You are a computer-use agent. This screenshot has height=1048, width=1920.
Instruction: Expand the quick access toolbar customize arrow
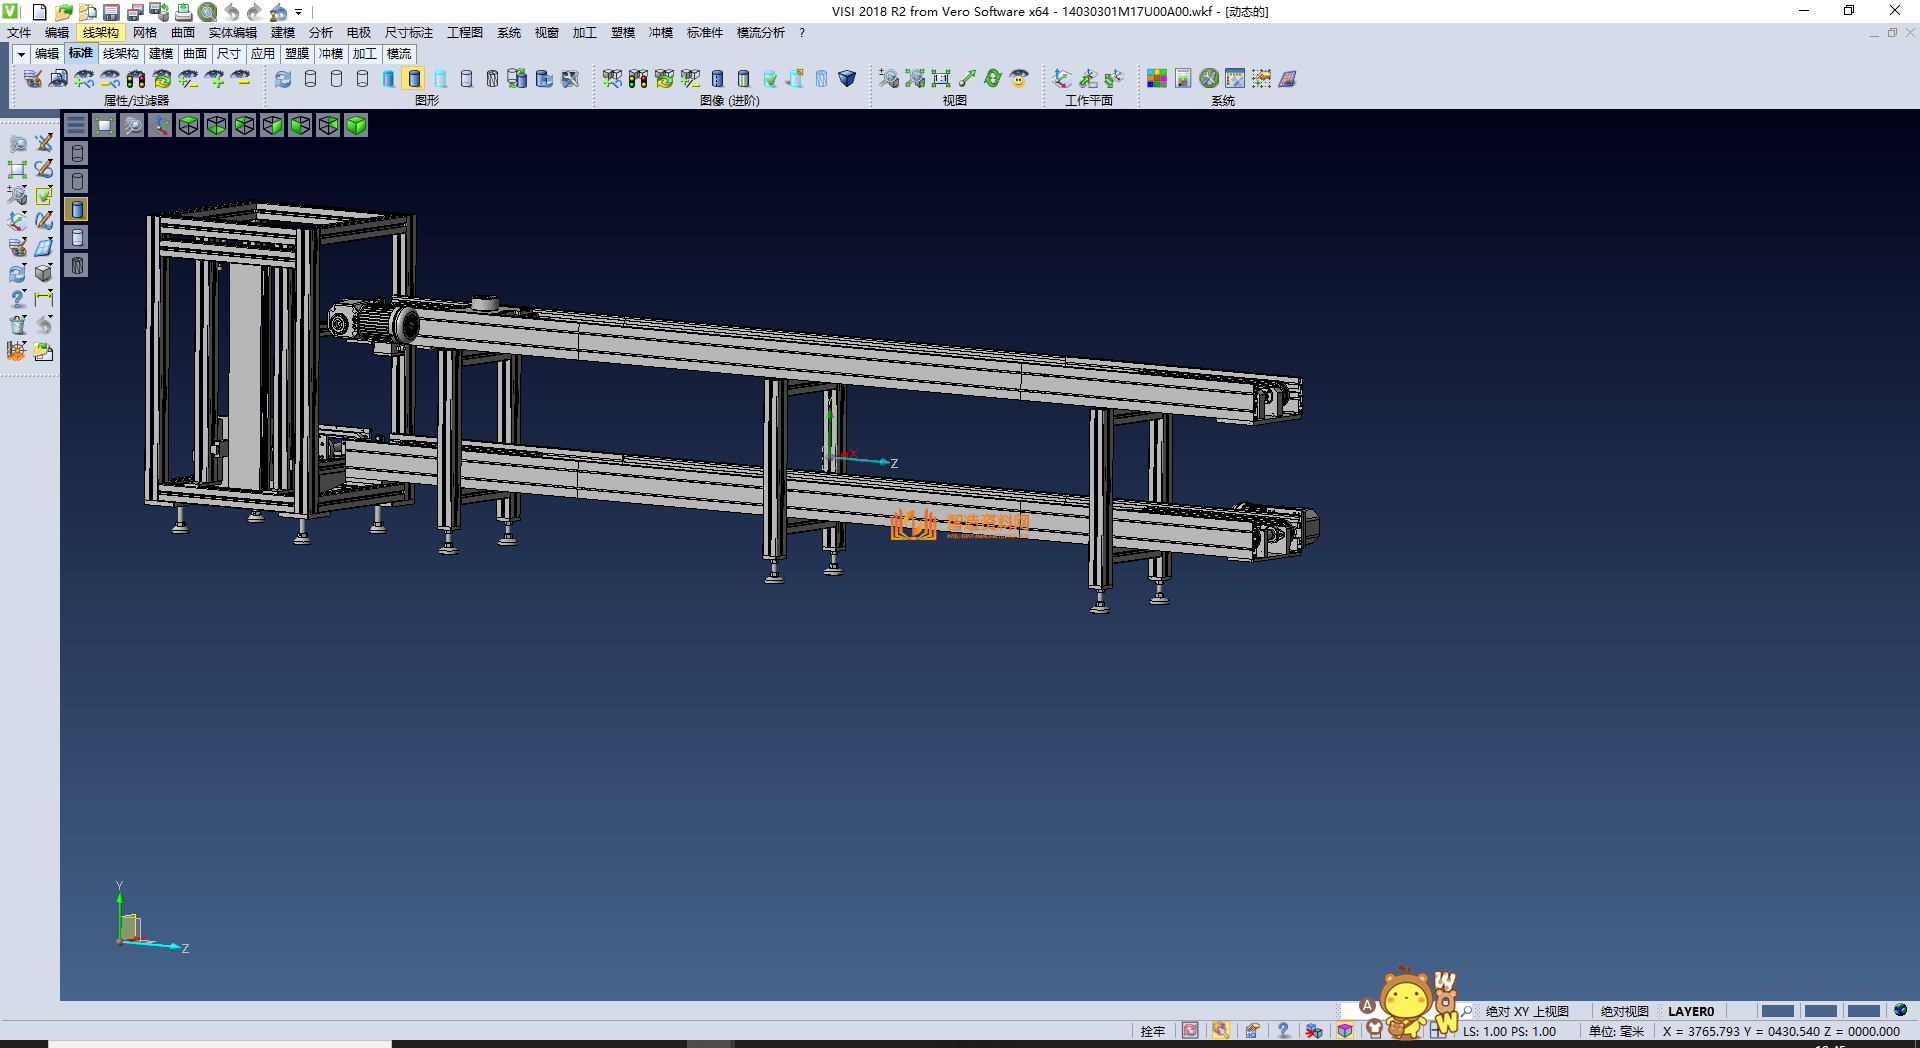[x=299, y=12]
